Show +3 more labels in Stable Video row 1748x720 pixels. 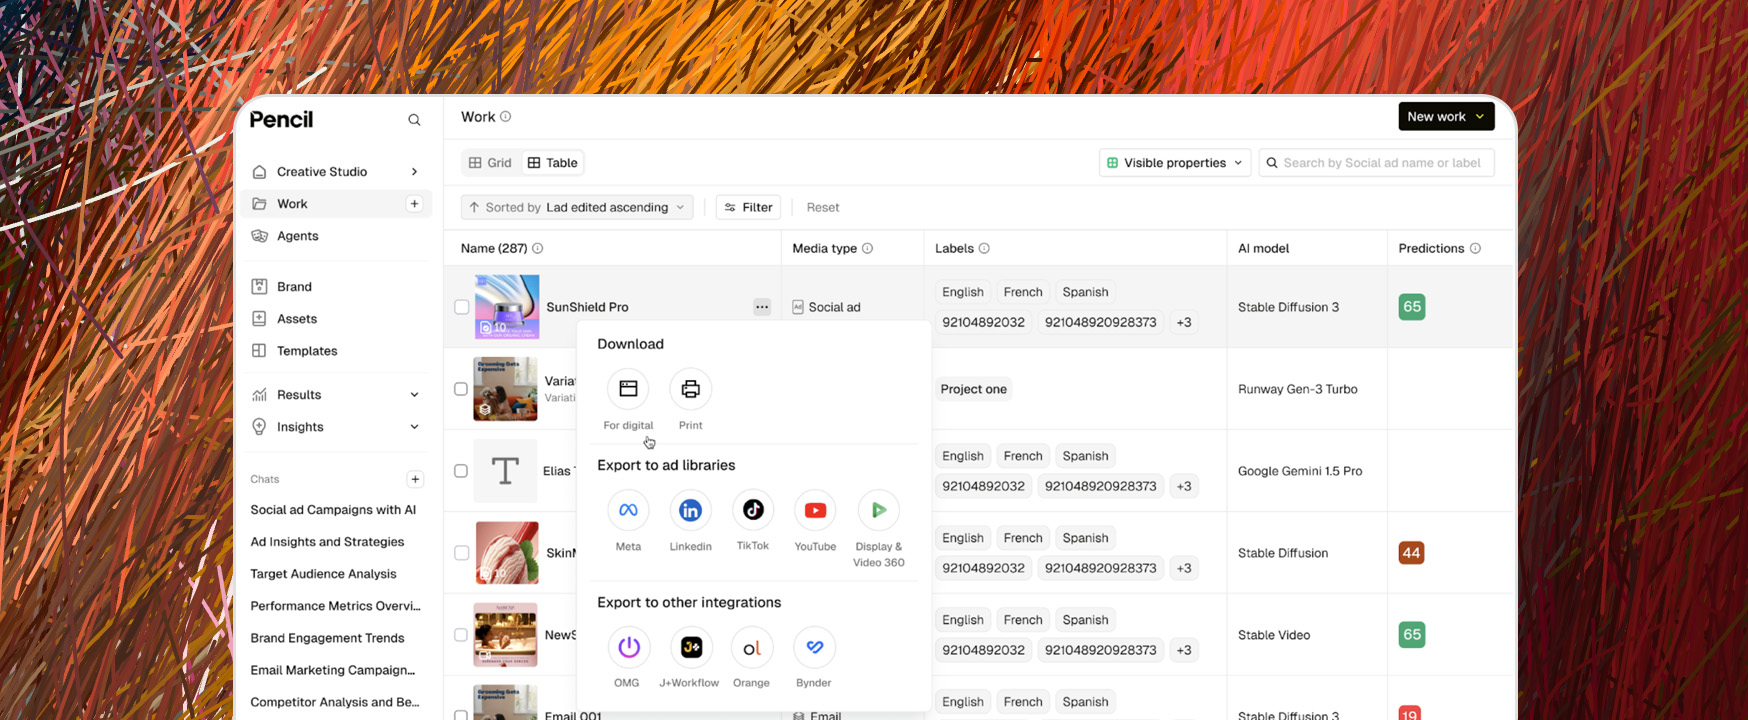point(1184,650)
